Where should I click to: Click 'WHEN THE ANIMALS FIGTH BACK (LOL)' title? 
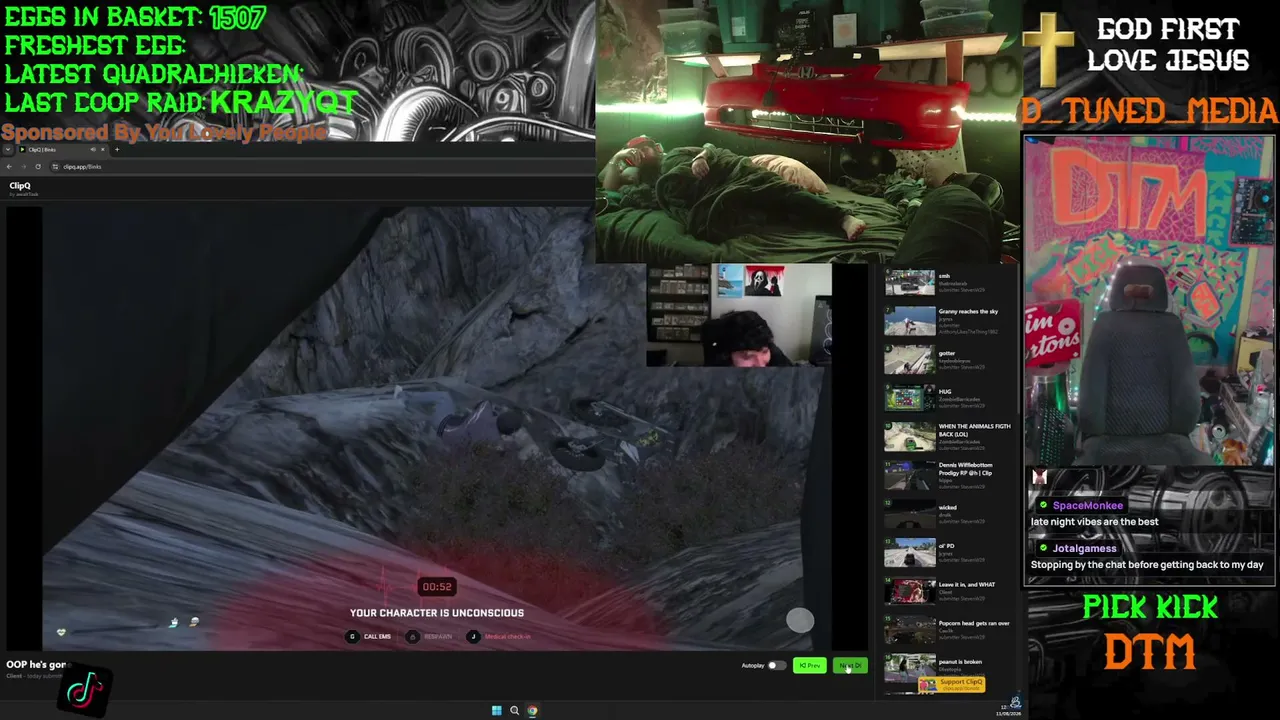975,430
